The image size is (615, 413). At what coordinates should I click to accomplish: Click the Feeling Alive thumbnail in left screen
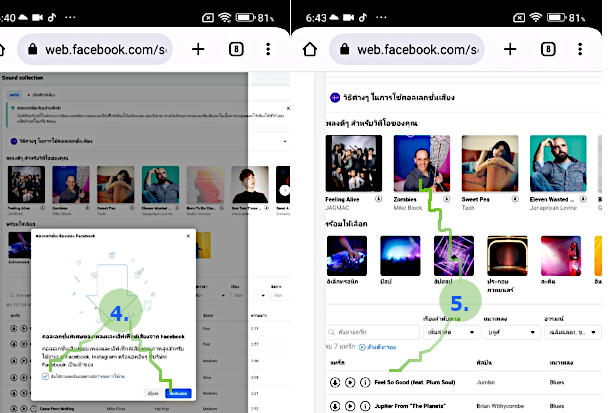(x=26, y=184)
